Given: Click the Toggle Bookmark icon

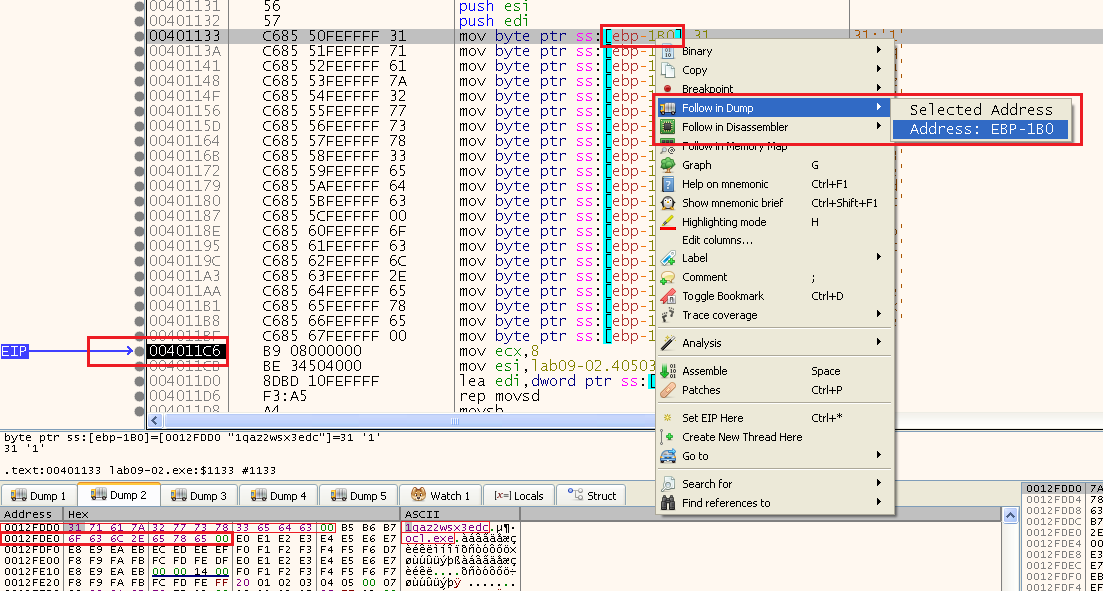Looking at the screenshot, I should point(668,296).
